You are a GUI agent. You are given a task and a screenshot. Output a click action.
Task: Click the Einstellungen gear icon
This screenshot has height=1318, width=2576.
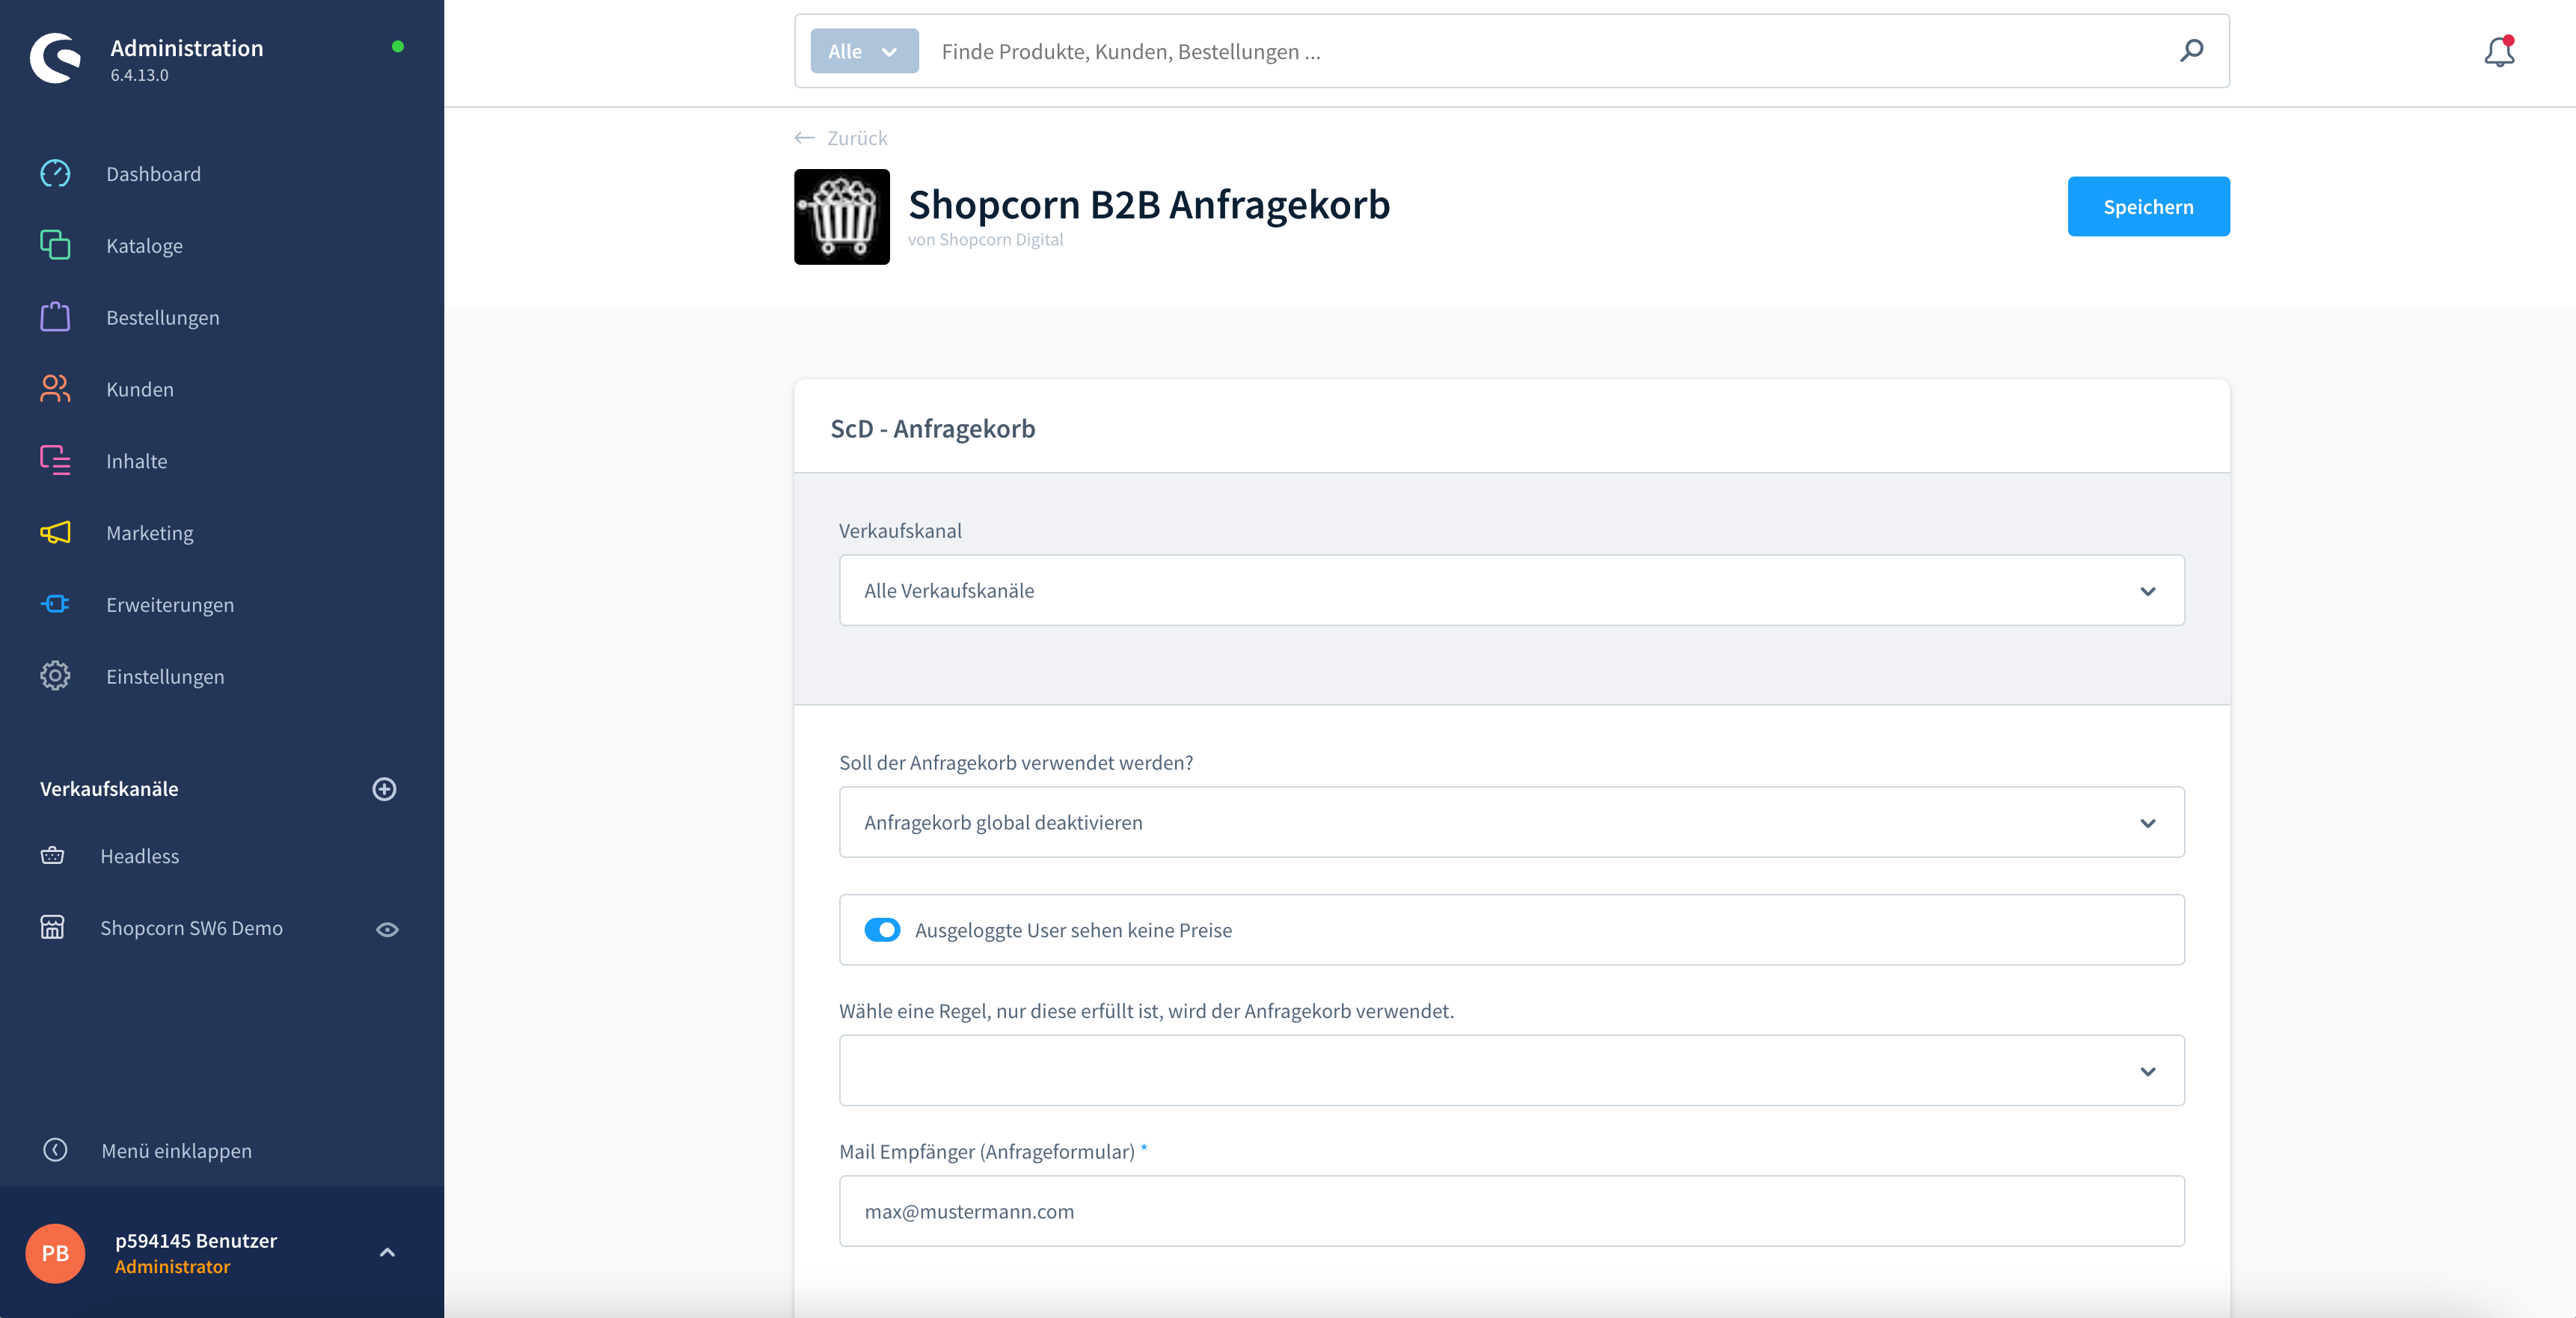pos(55,676)
